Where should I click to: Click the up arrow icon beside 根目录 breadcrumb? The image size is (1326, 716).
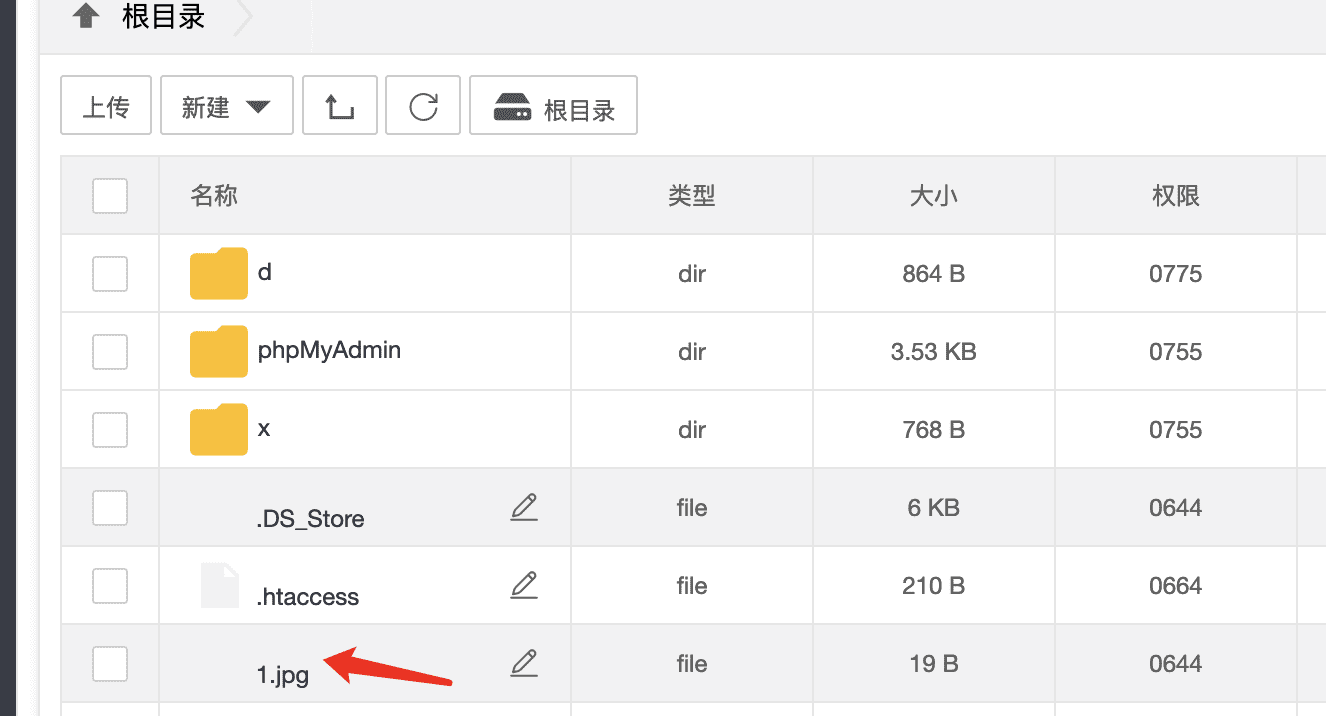tap(86, 16)
